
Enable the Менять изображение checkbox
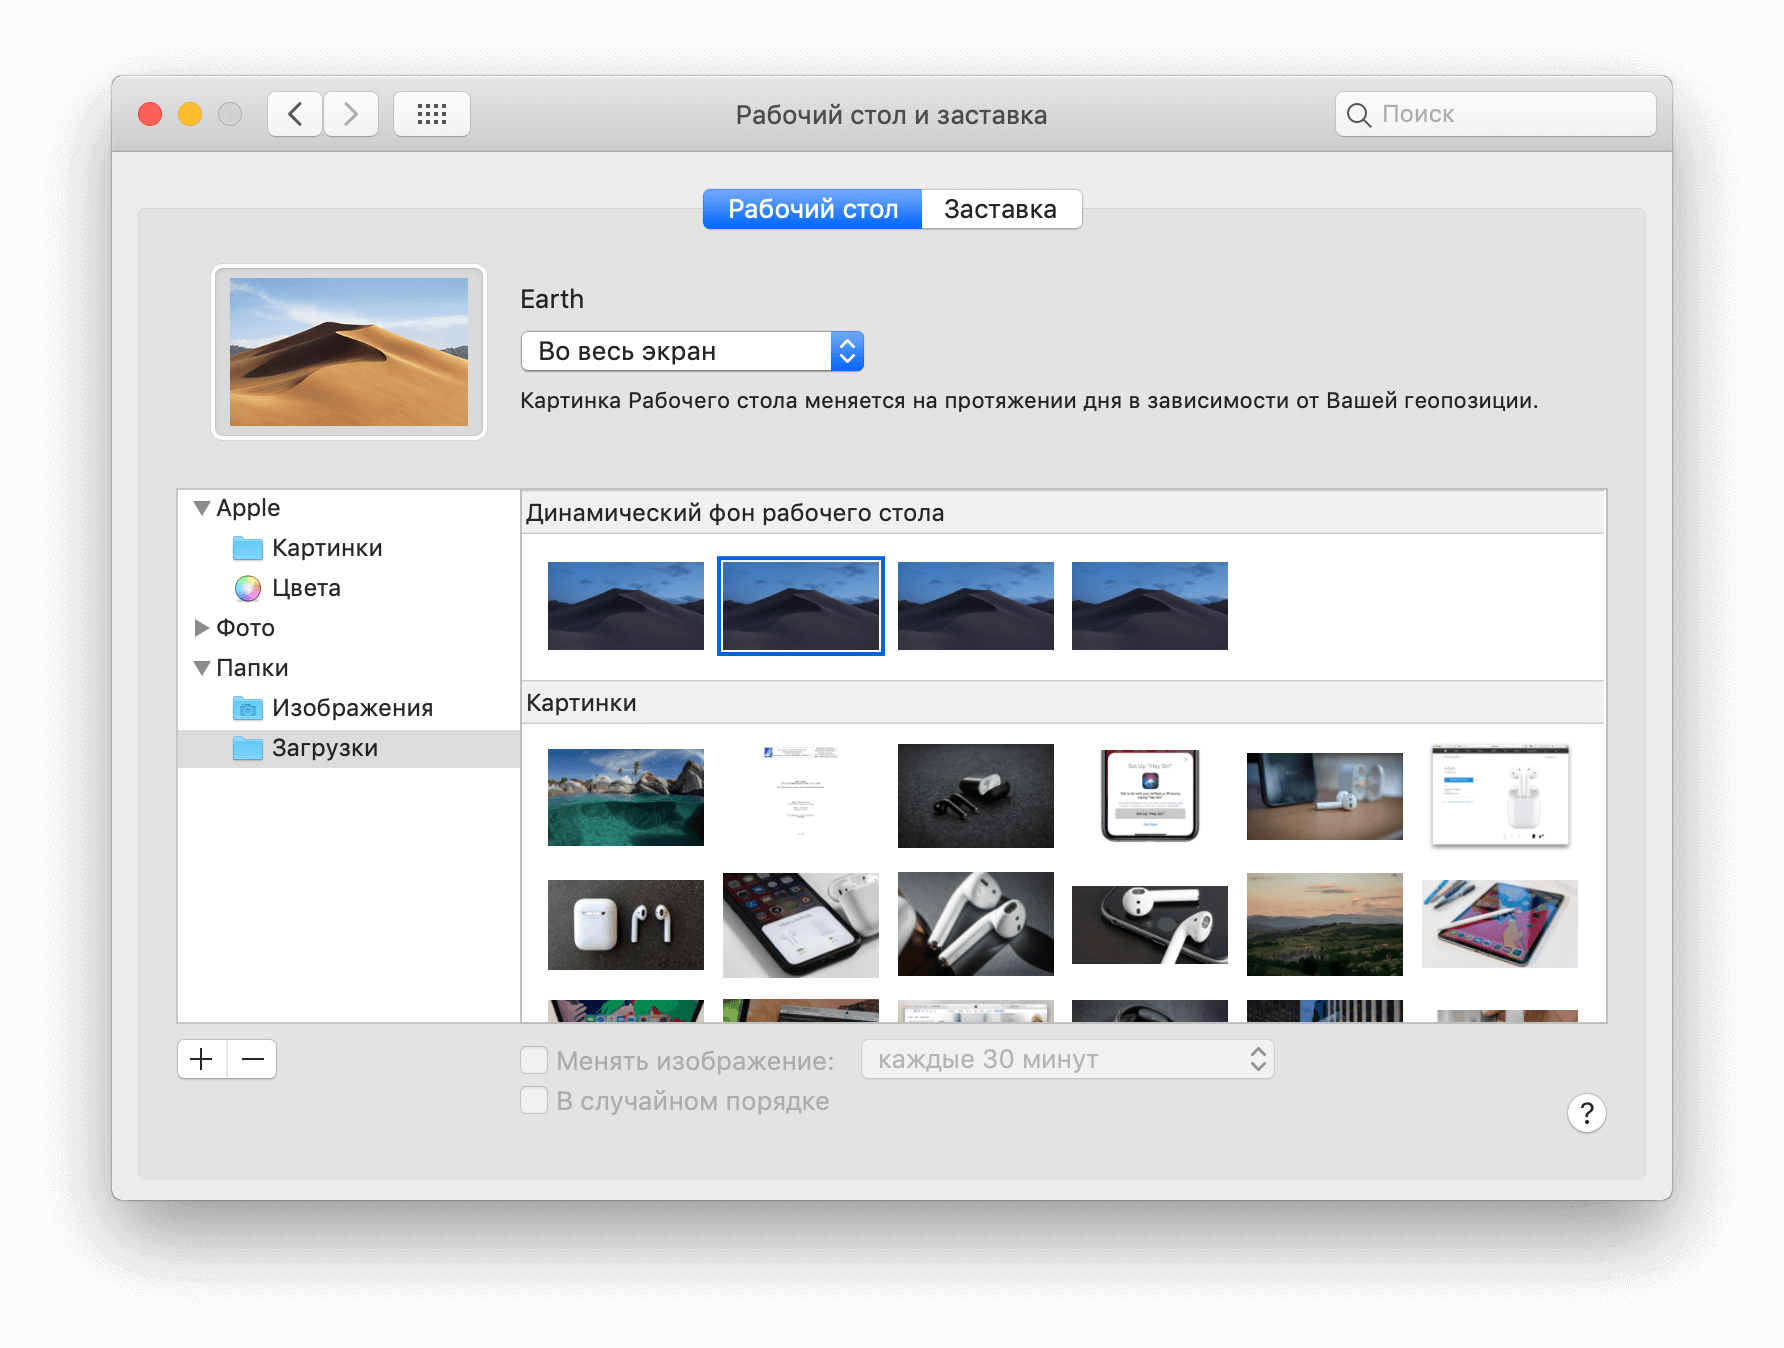click(534, 1060)
